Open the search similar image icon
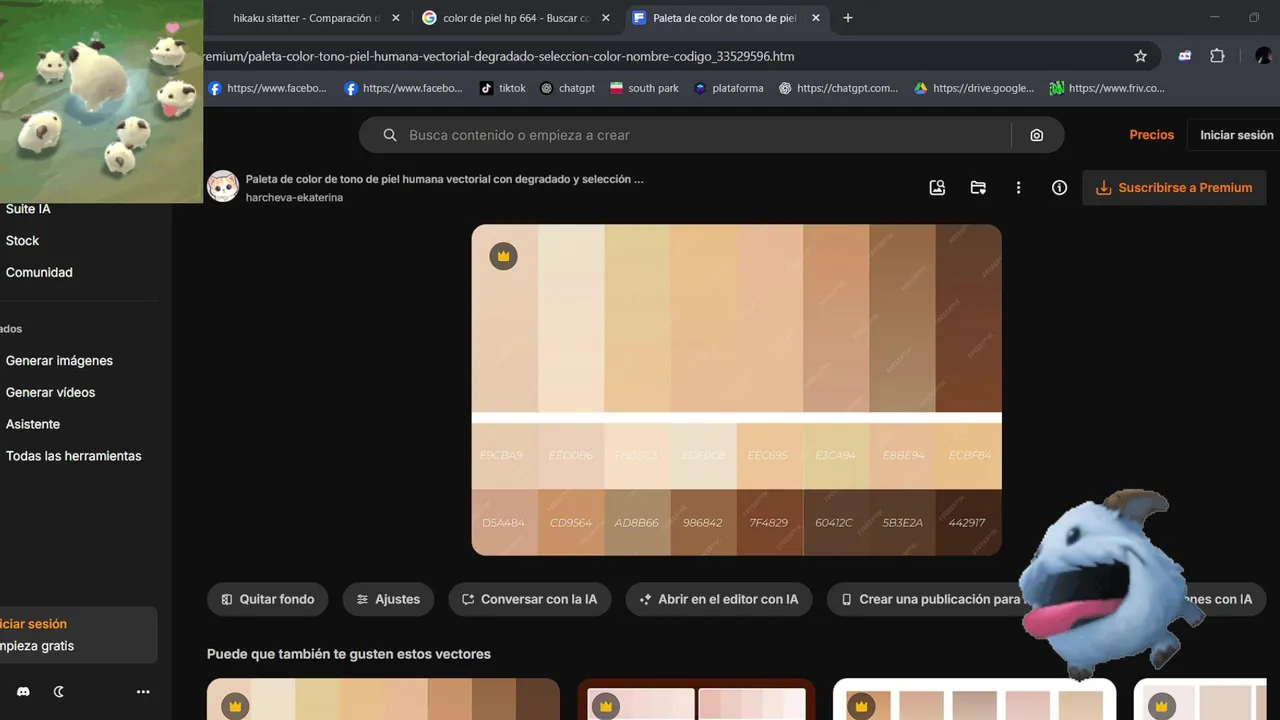The height and width of the screenshot is (720, 1280). point(937,187)
